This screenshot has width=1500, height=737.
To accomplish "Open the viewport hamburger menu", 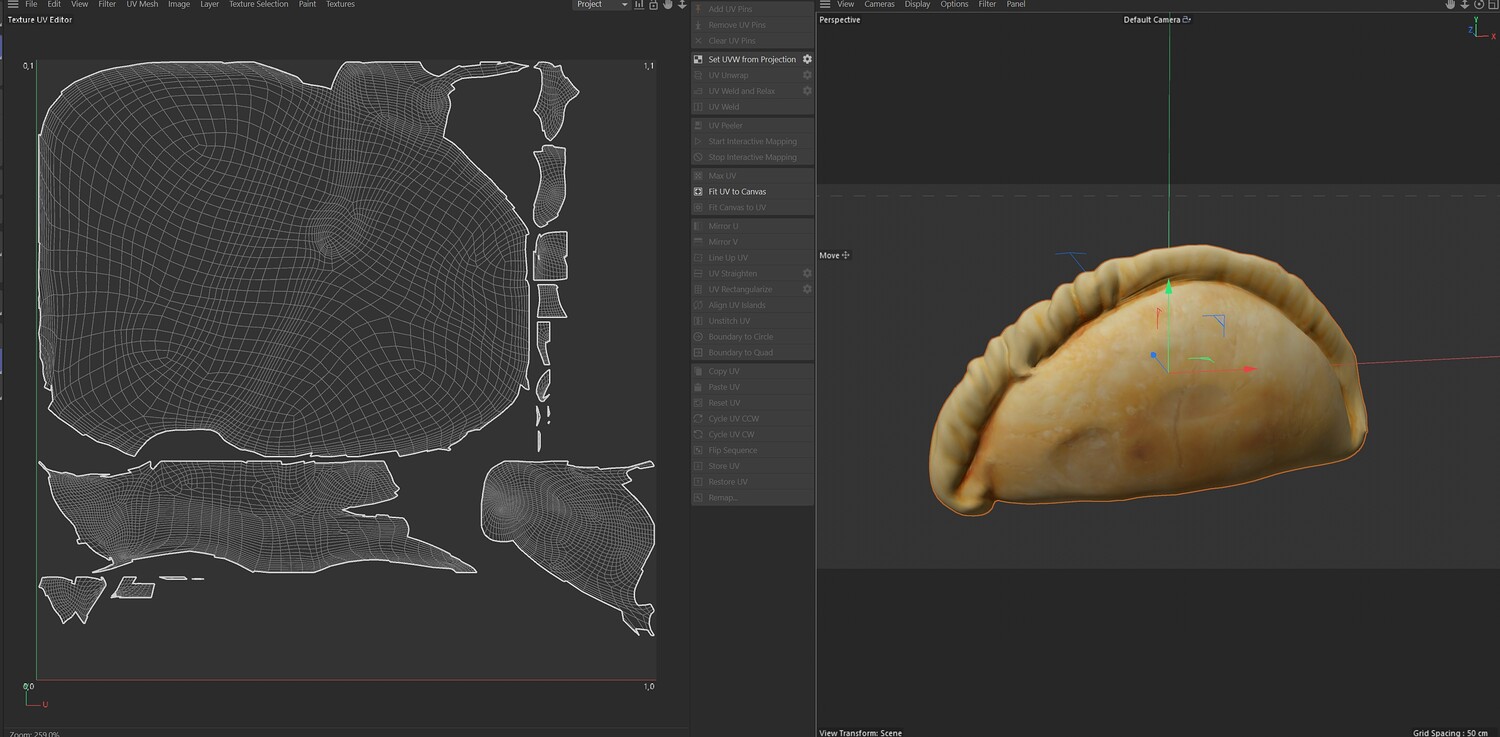I will [x=825, y=5].
